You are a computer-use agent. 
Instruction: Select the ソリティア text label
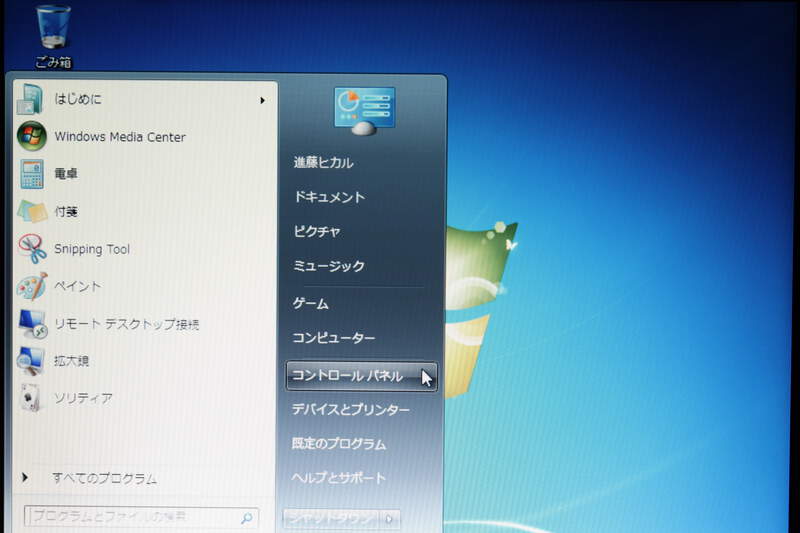pyautogui.click(x=83, y=398)
